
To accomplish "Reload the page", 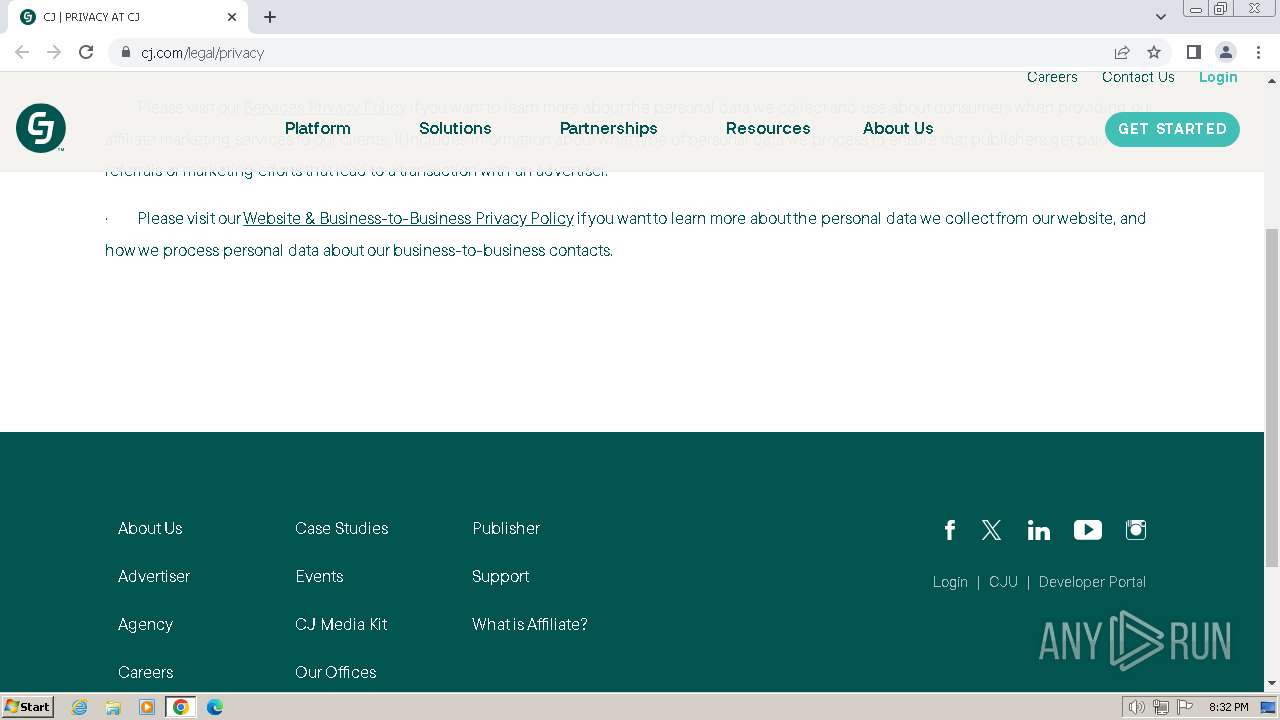I will (x=86, y=52).
